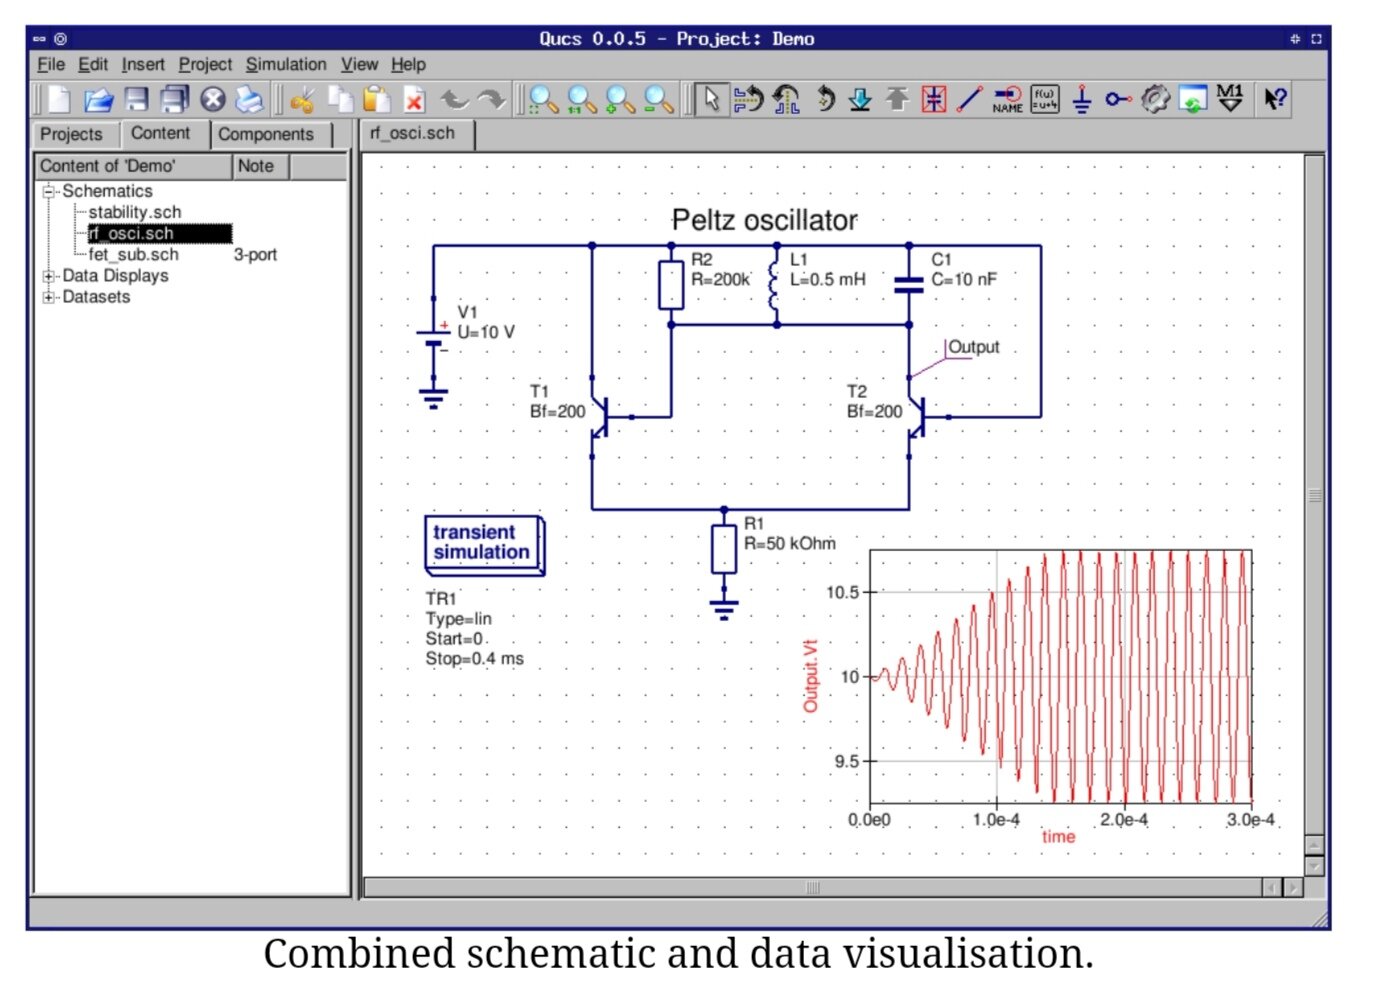Go into subcircuit with the blue down-arrow icon
The image size is (1383, 994).
pos(860,99)
